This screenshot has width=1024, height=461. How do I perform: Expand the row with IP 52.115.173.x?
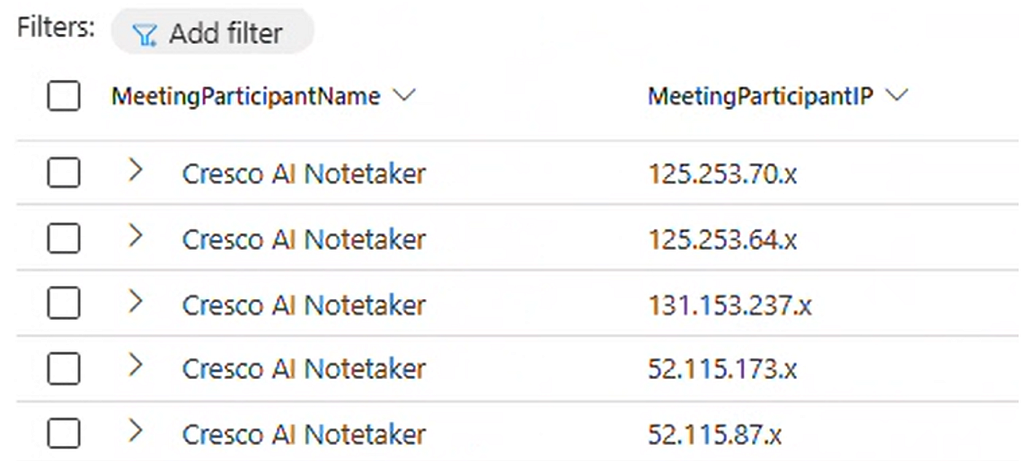[x=135, y=365]
